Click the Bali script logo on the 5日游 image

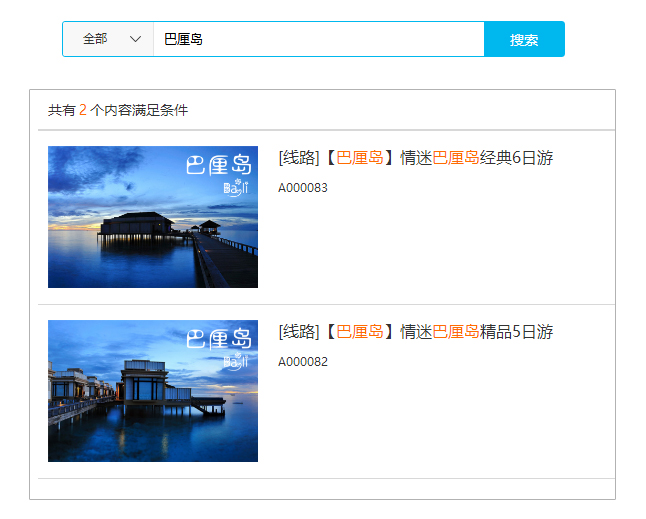coord(236,362)
